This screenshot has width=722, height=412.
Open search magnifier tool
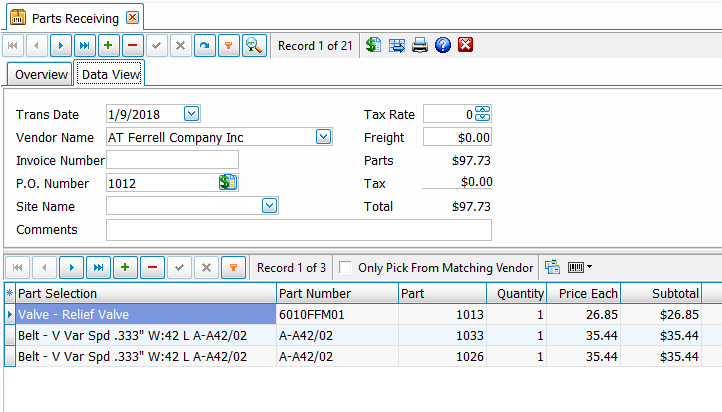[254, 46]
